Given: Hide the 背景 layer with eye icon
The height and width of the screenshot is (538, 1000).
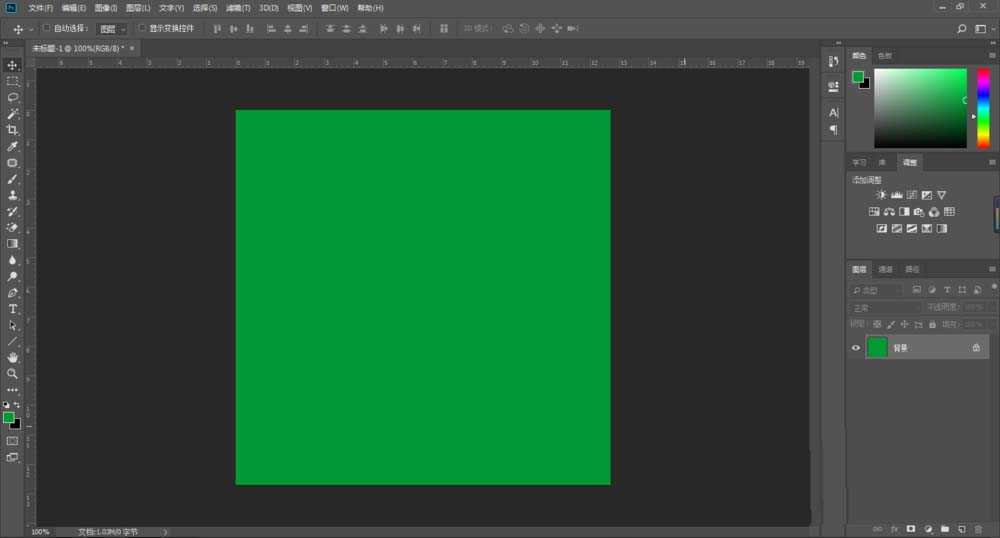Looking at the screenshot, I should coord(856,348).
